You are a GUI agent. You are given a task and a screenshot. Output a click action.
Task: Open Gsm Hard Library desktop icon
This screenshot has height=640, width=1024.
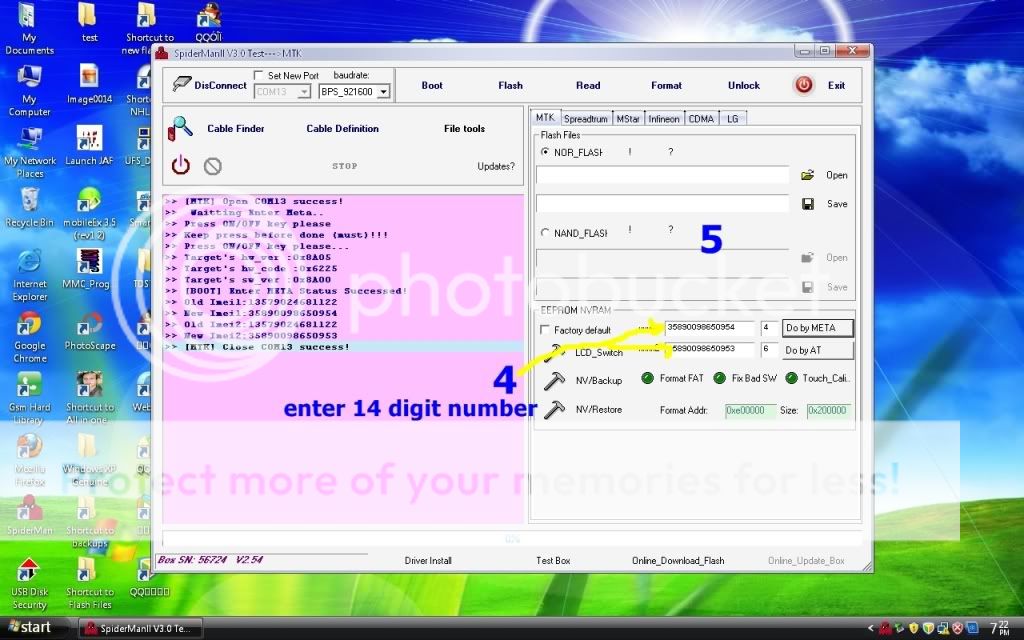pos(29,398)
